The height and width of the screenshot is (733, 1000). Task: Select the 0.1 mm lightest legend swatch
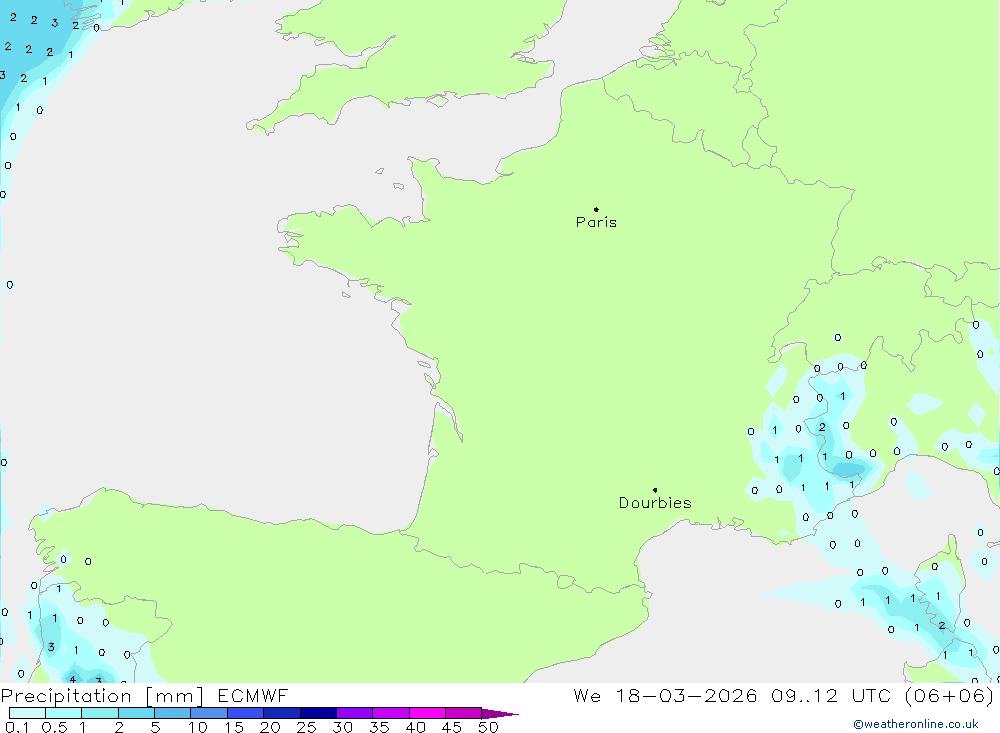[27, 713]
